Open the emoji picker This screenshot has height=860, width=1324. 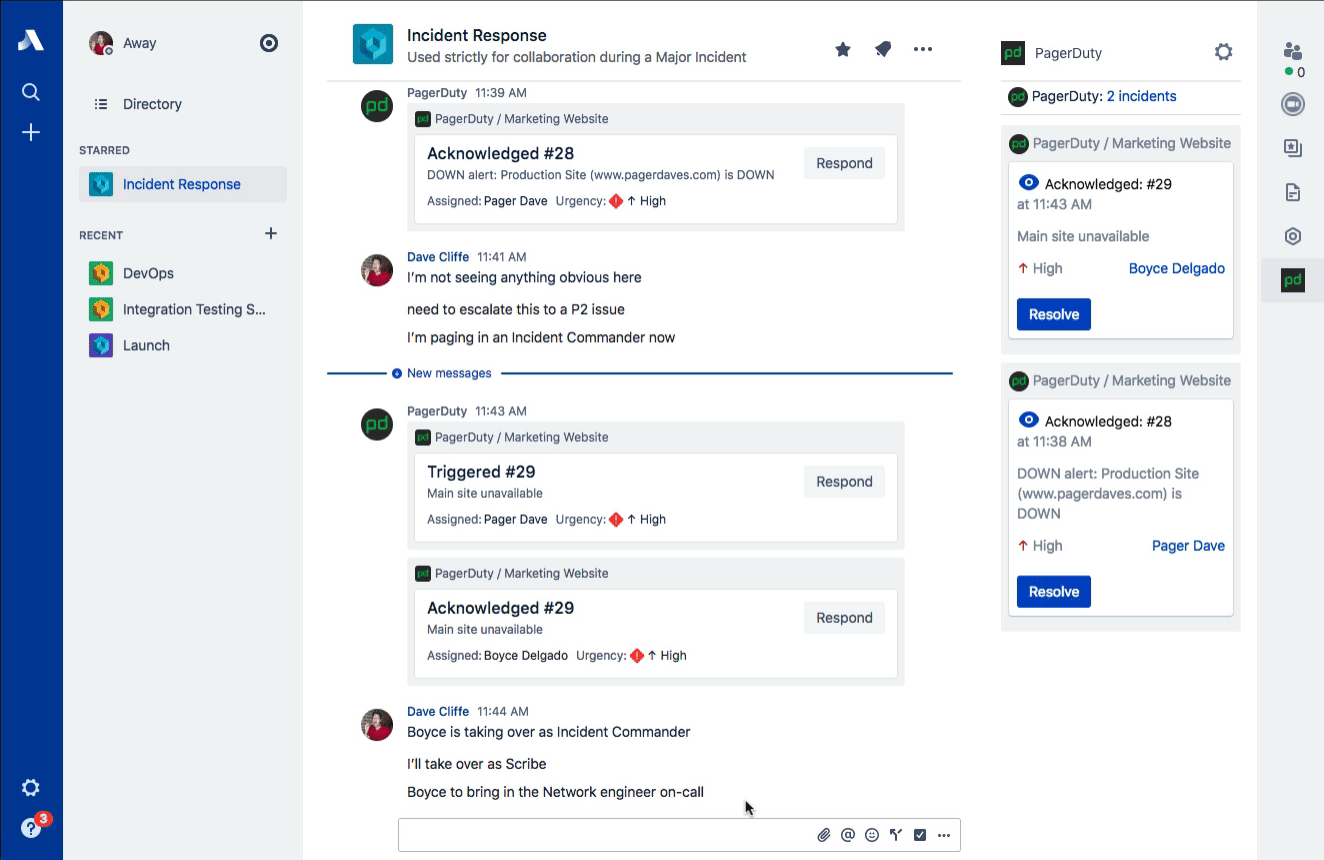point(872,835)
